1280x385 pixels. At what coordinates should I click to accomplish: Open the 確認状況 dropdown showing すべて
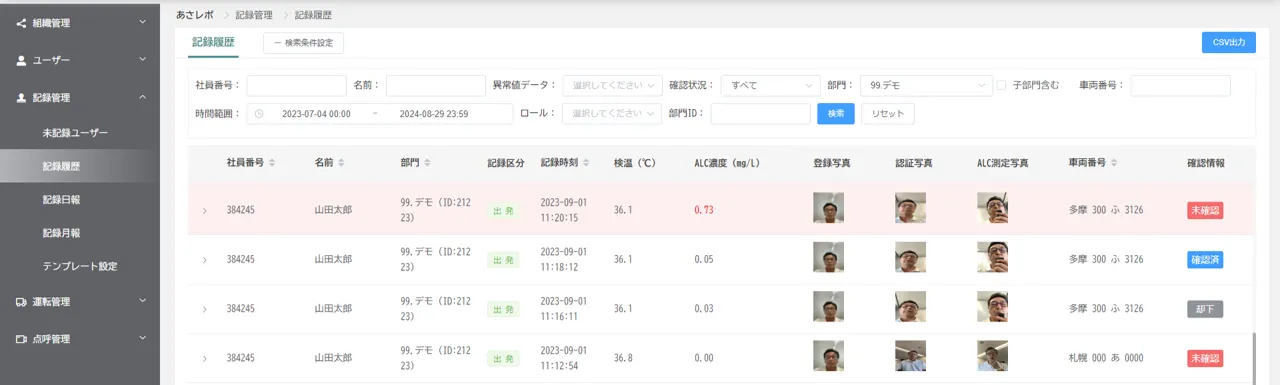point(770,86)
